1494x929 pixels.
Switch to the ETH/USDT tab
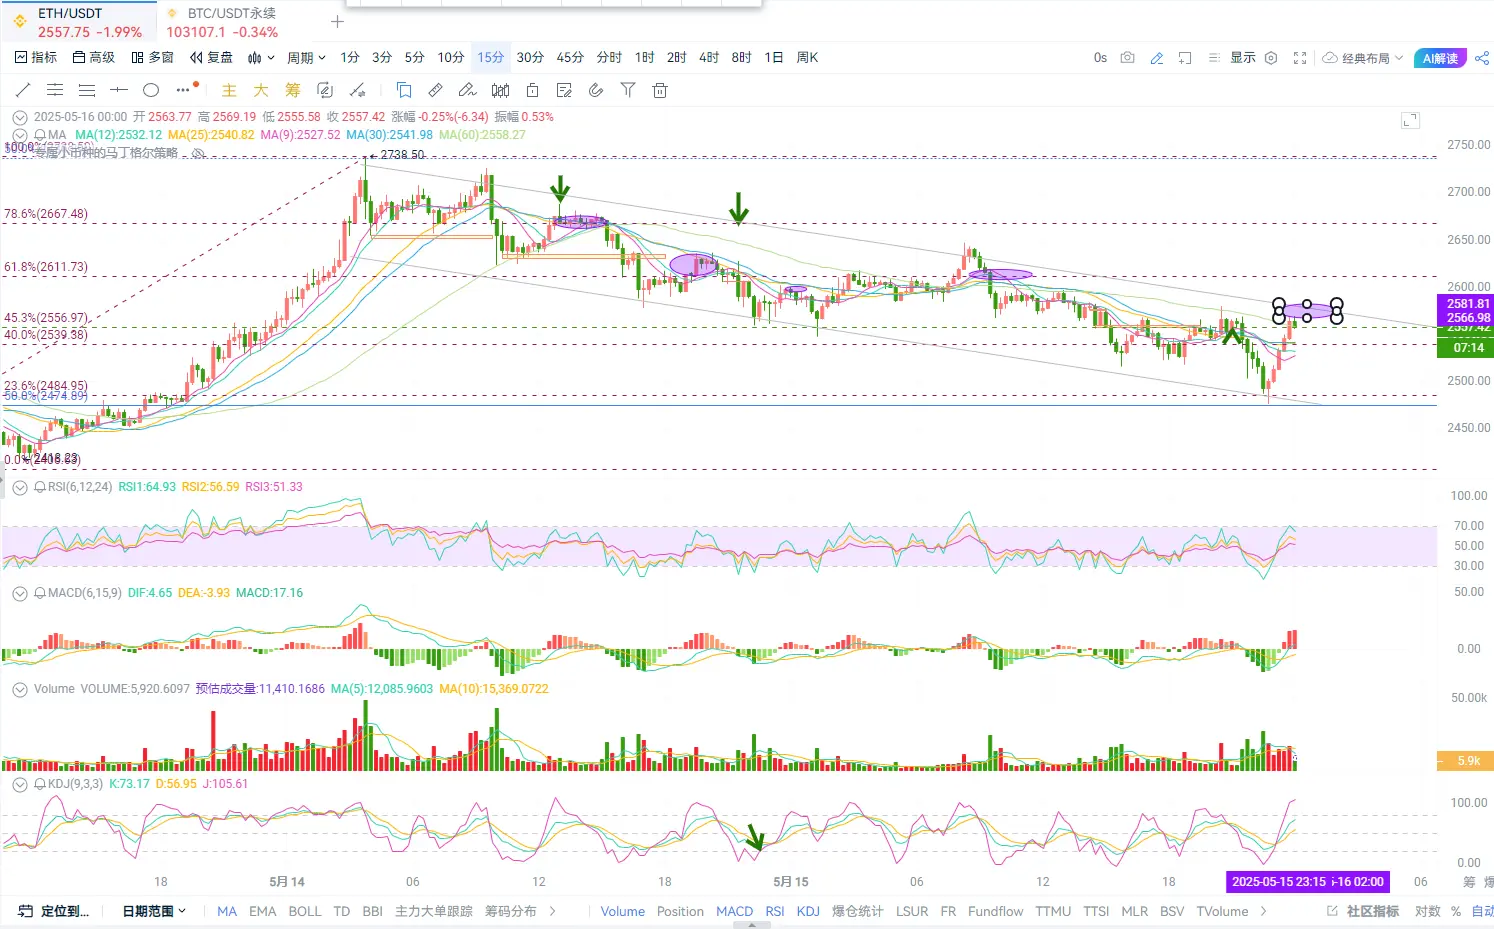click(x=78, y=21)
